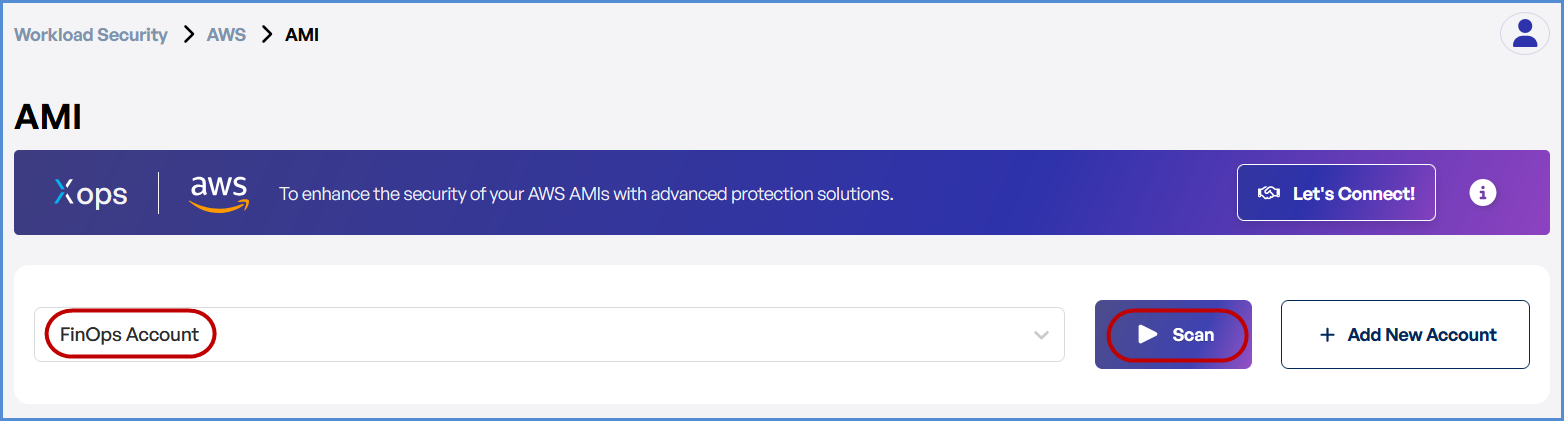Image resolution: width=1564 pixels, height=421 pixels.
Task: Click the chevron between AWS and AMI
Action: click(x=266, y=35)
